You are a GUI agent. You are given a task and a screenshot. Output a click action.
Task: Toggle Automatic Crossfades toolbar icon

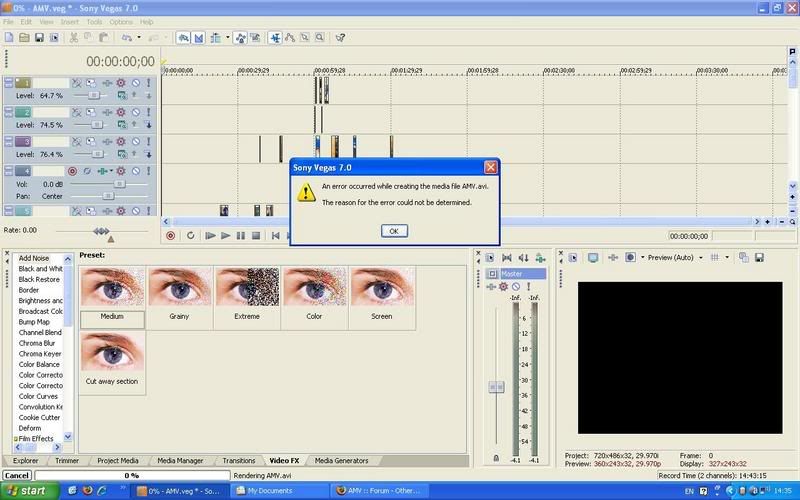[198, 37]
